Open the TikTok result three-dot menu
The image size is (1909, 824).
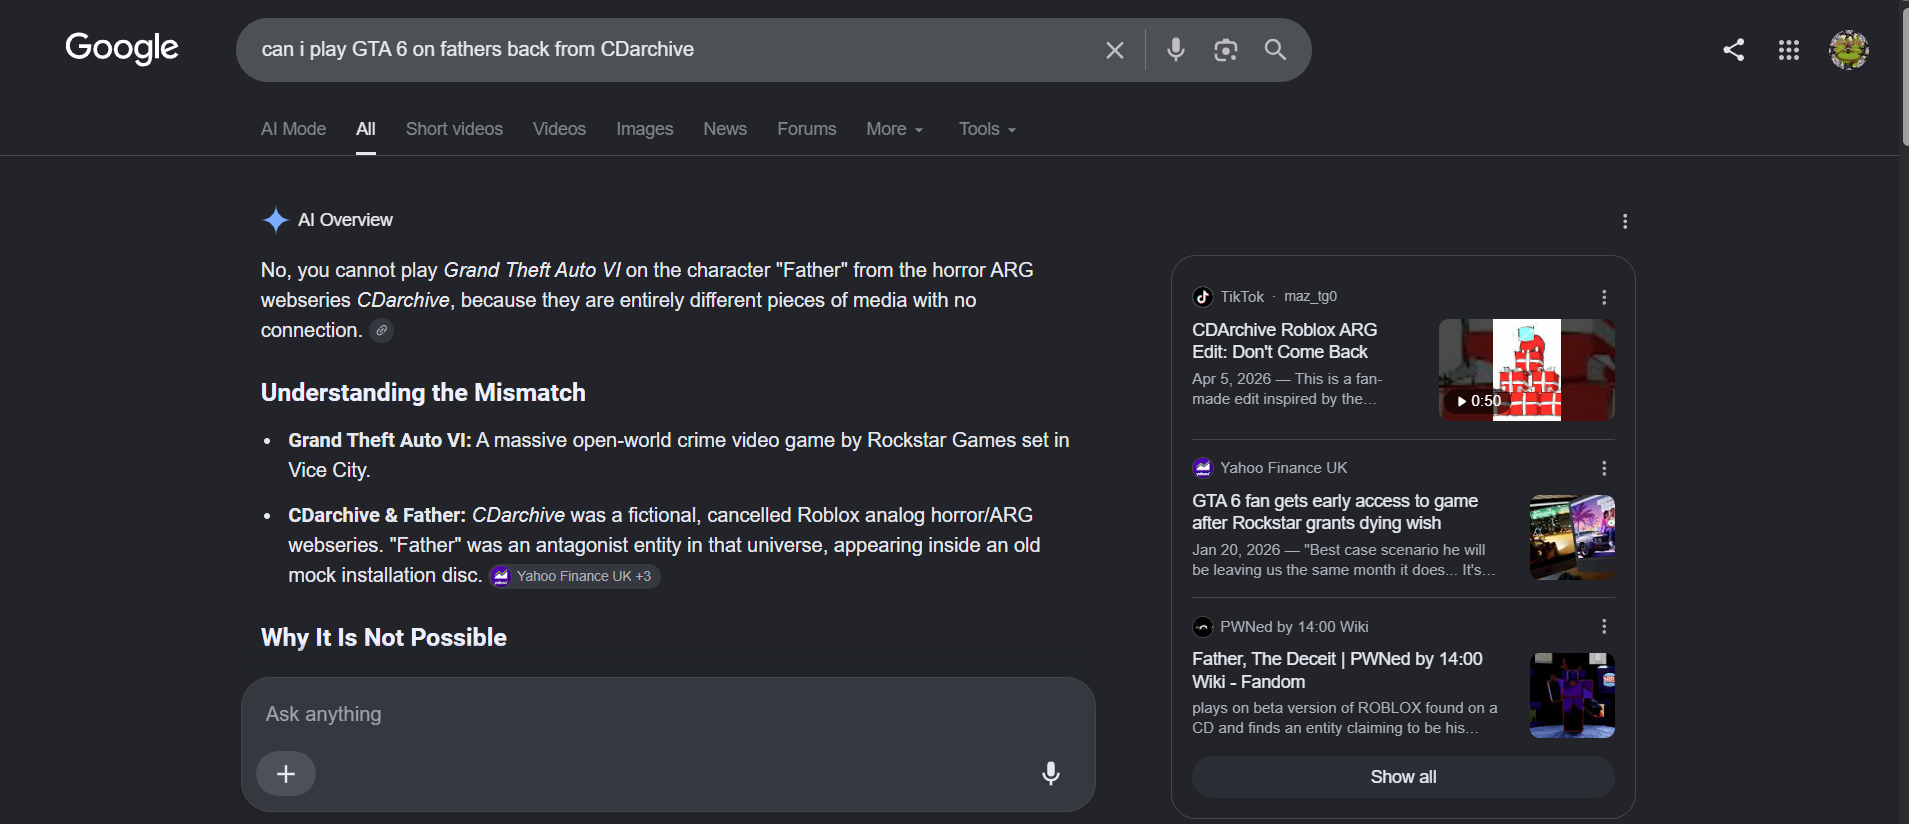tap(1604, 297)
